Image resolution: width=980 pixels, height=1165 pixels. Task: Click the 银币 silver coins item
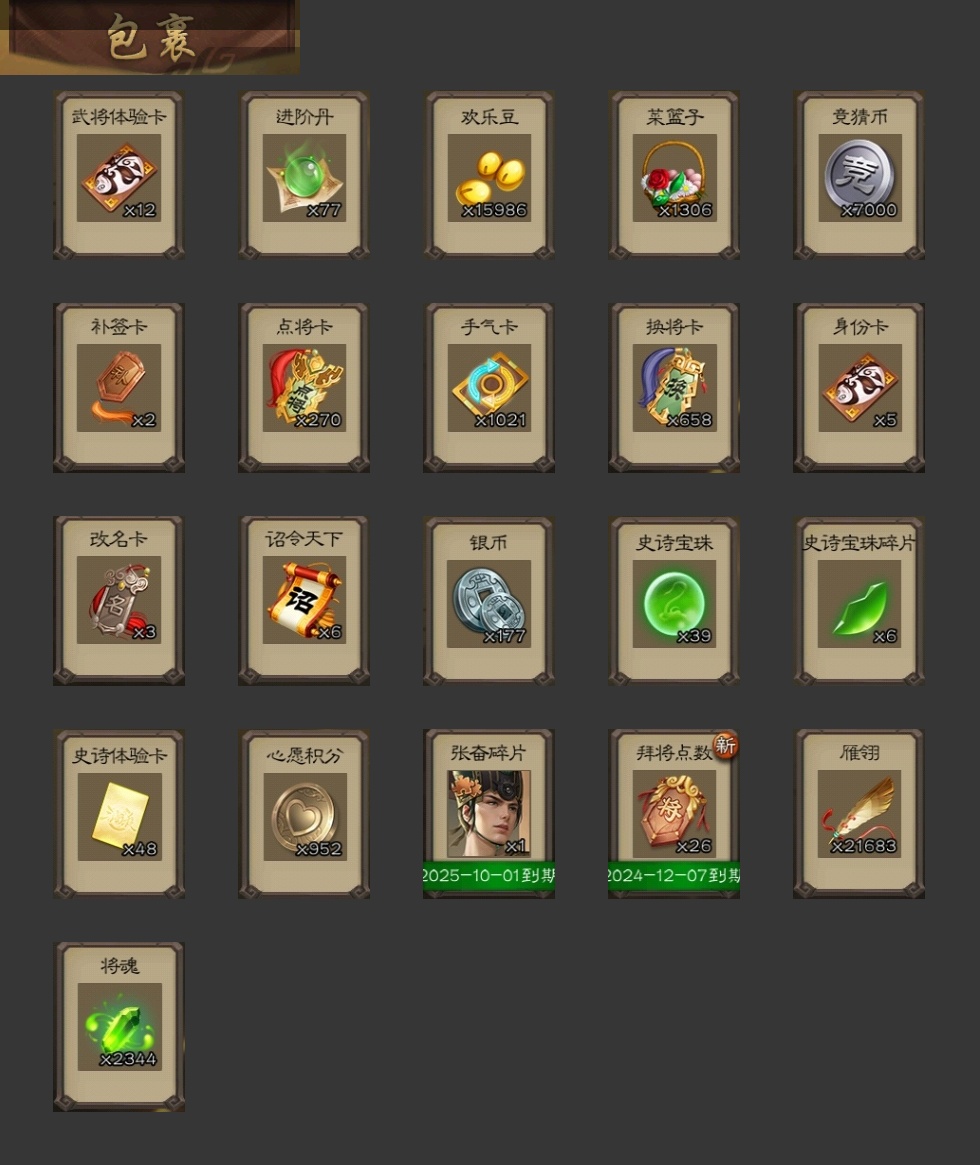(489, 600)
